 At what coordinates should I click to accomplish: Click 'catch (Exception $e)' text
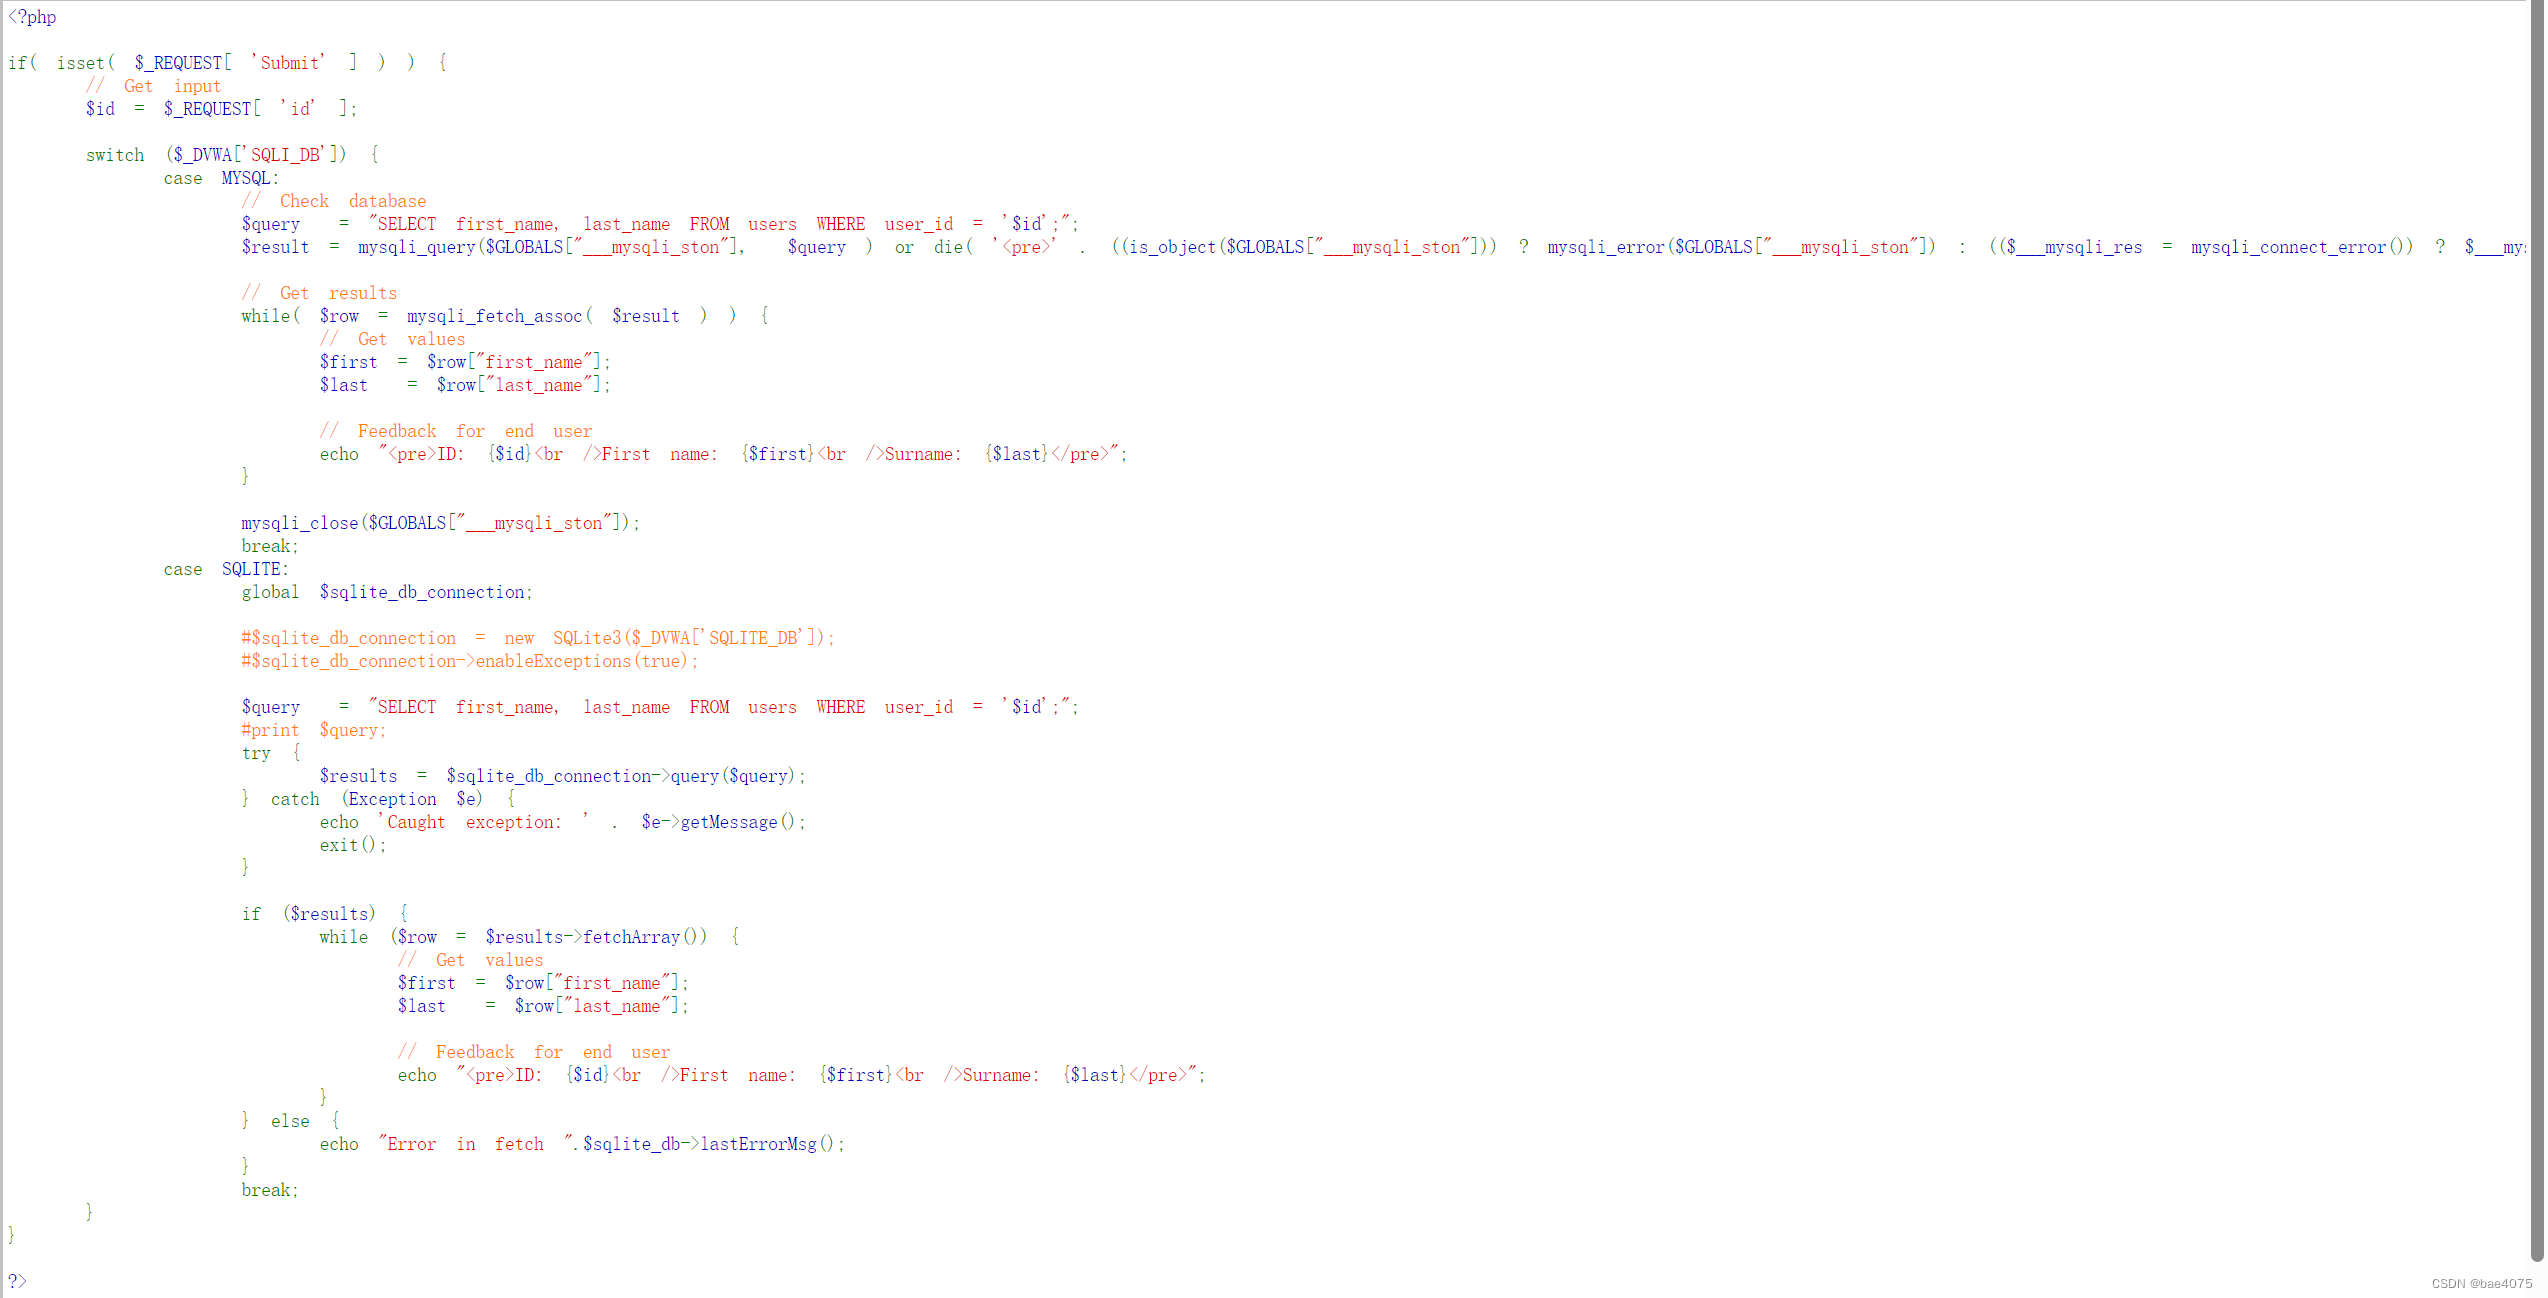point(376,799)
